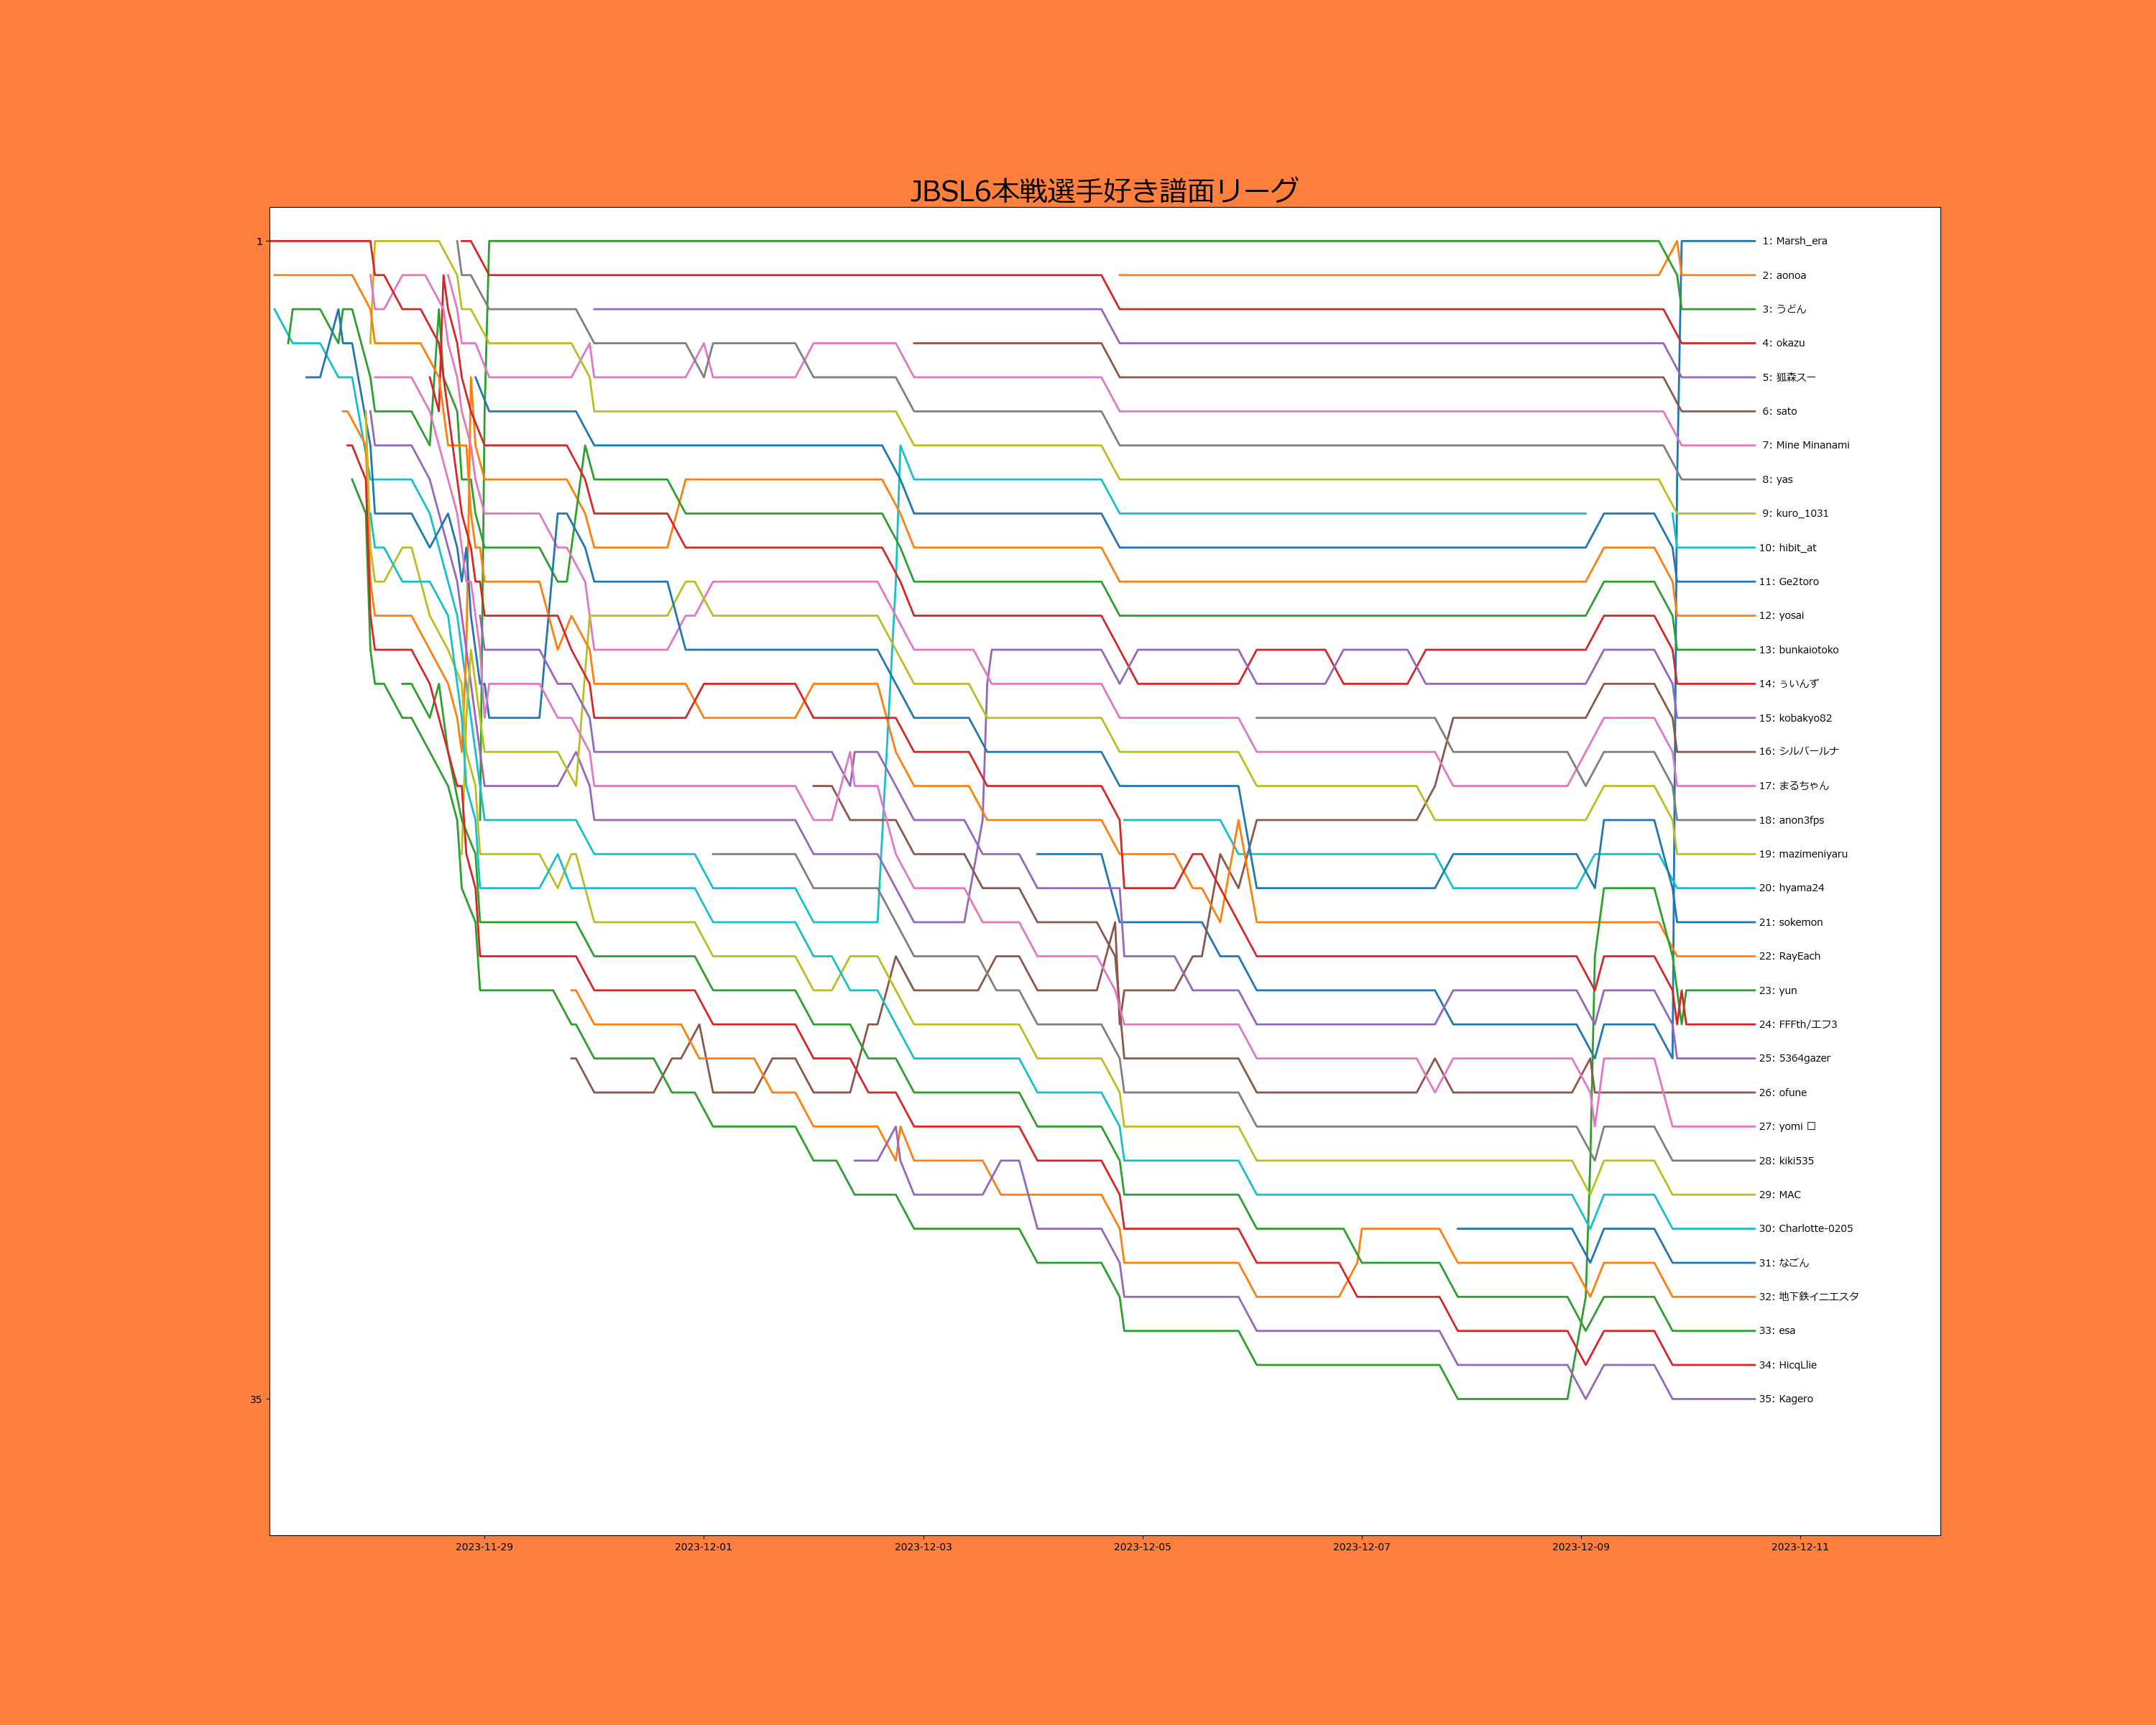Click the 2023-12-11 x-axis date tick
The image size is (2156, 1725).
[x=1800, y=1547]
